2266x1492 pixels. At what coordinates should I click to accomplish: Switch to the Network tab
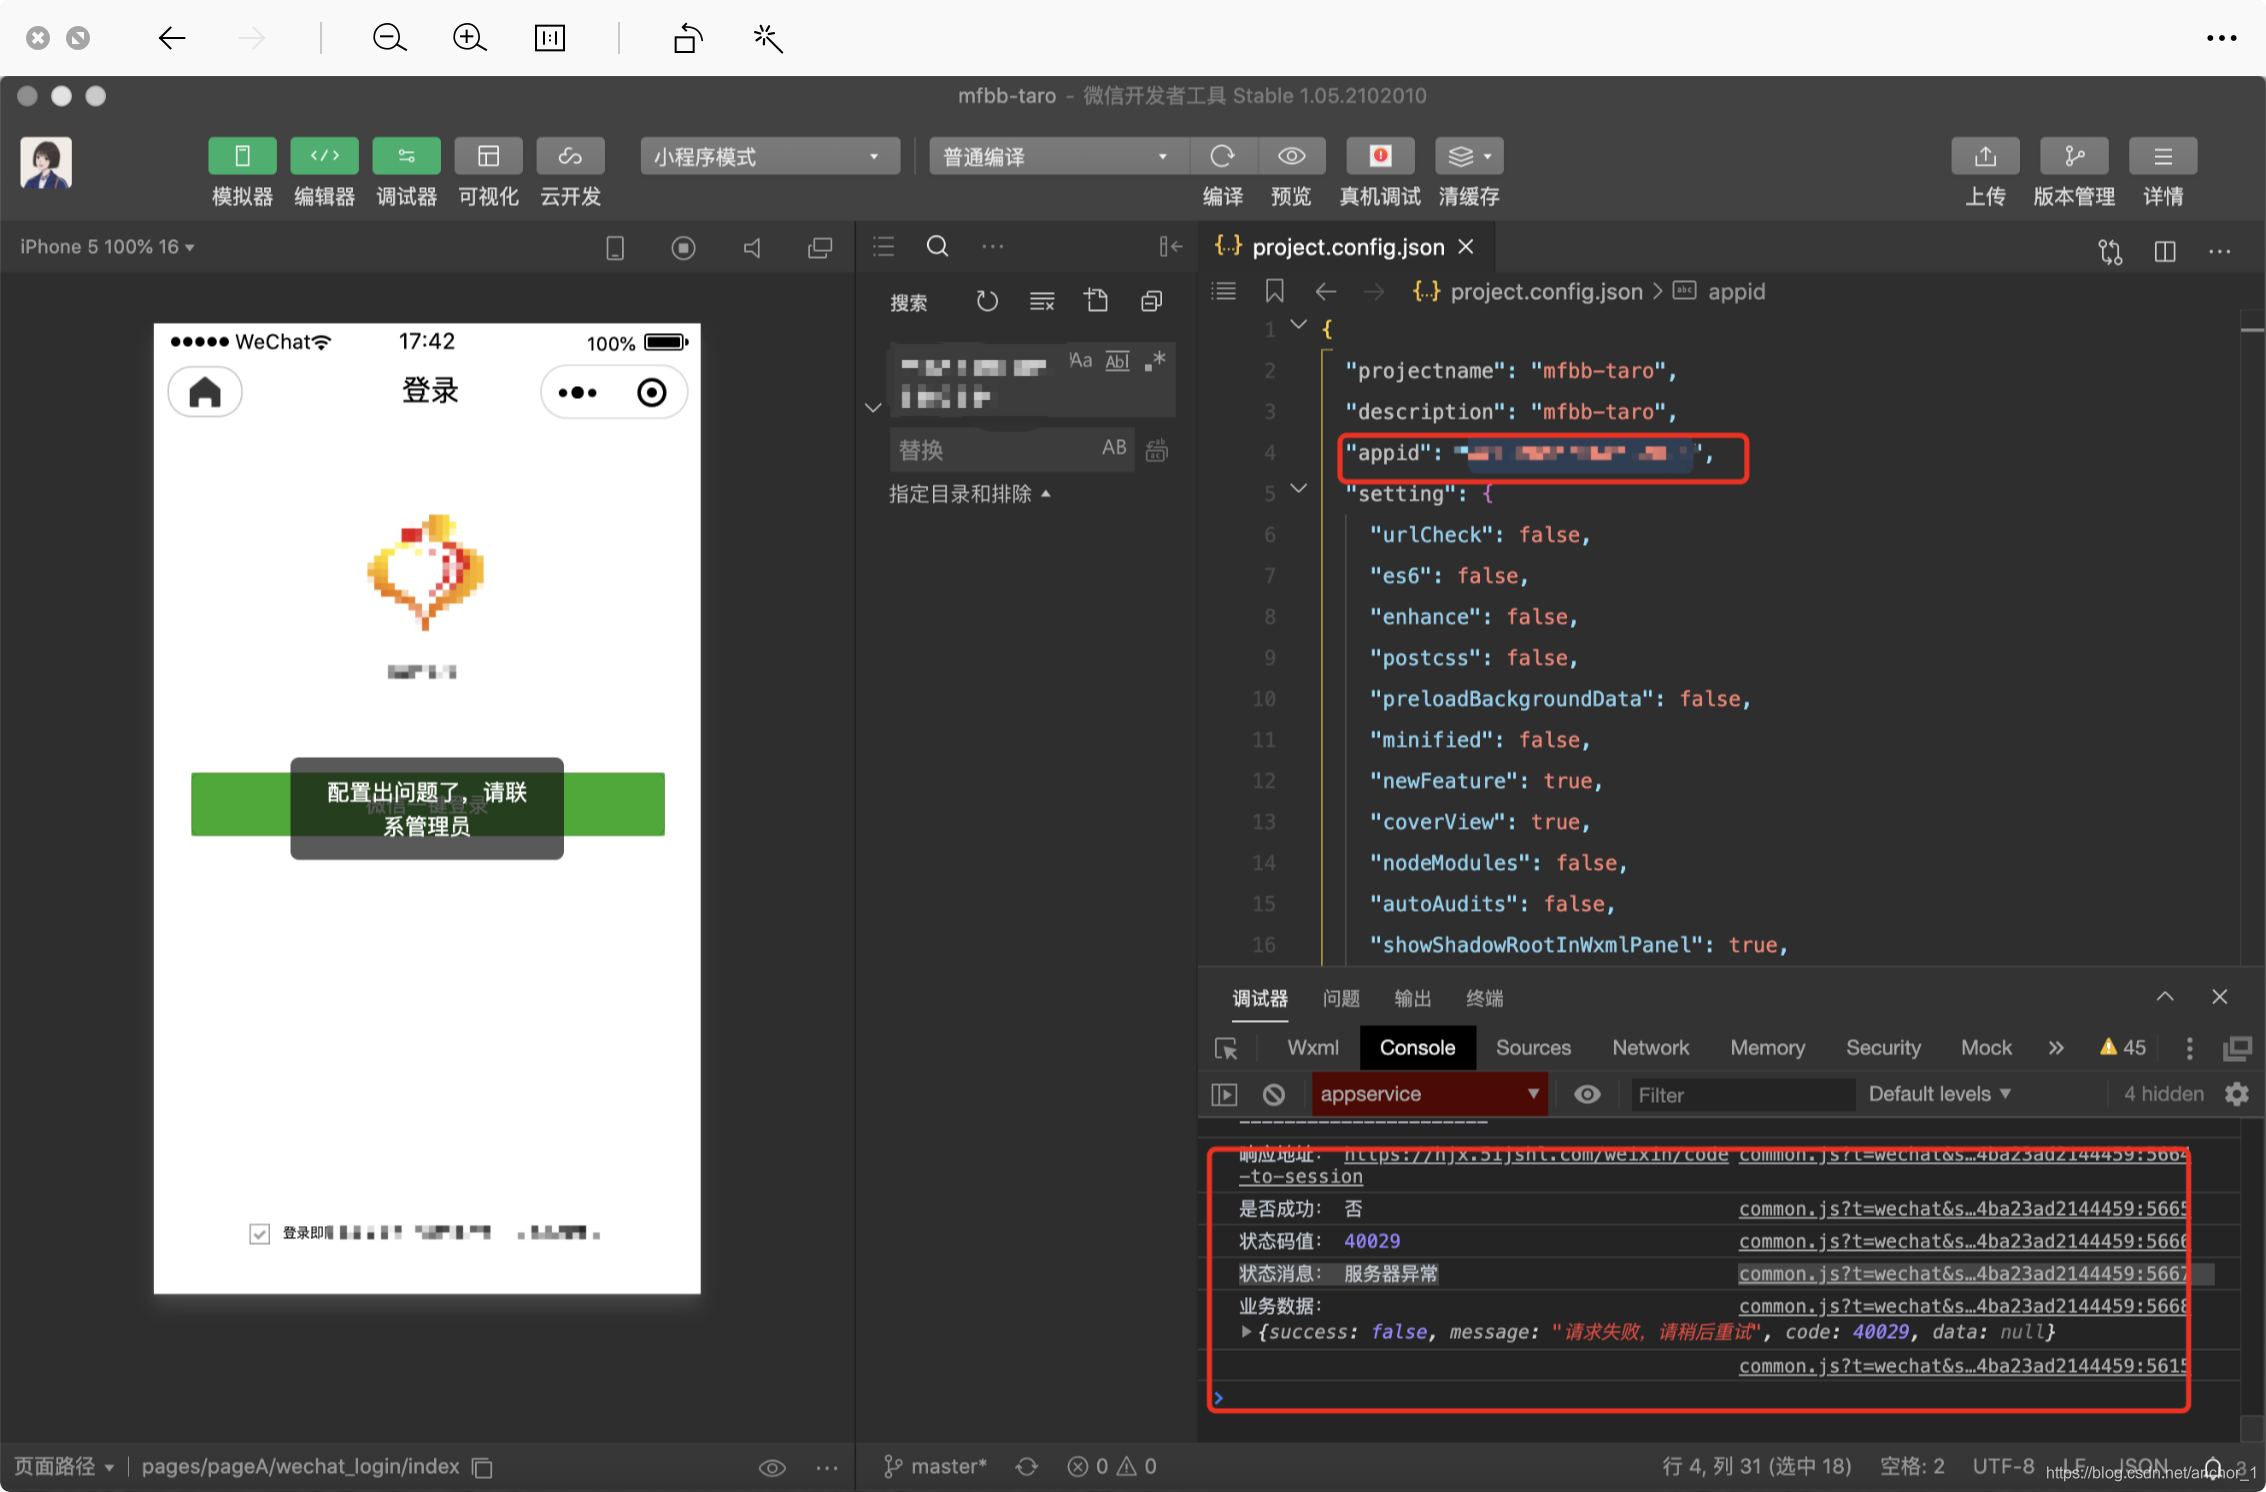click(1650, 1047)
